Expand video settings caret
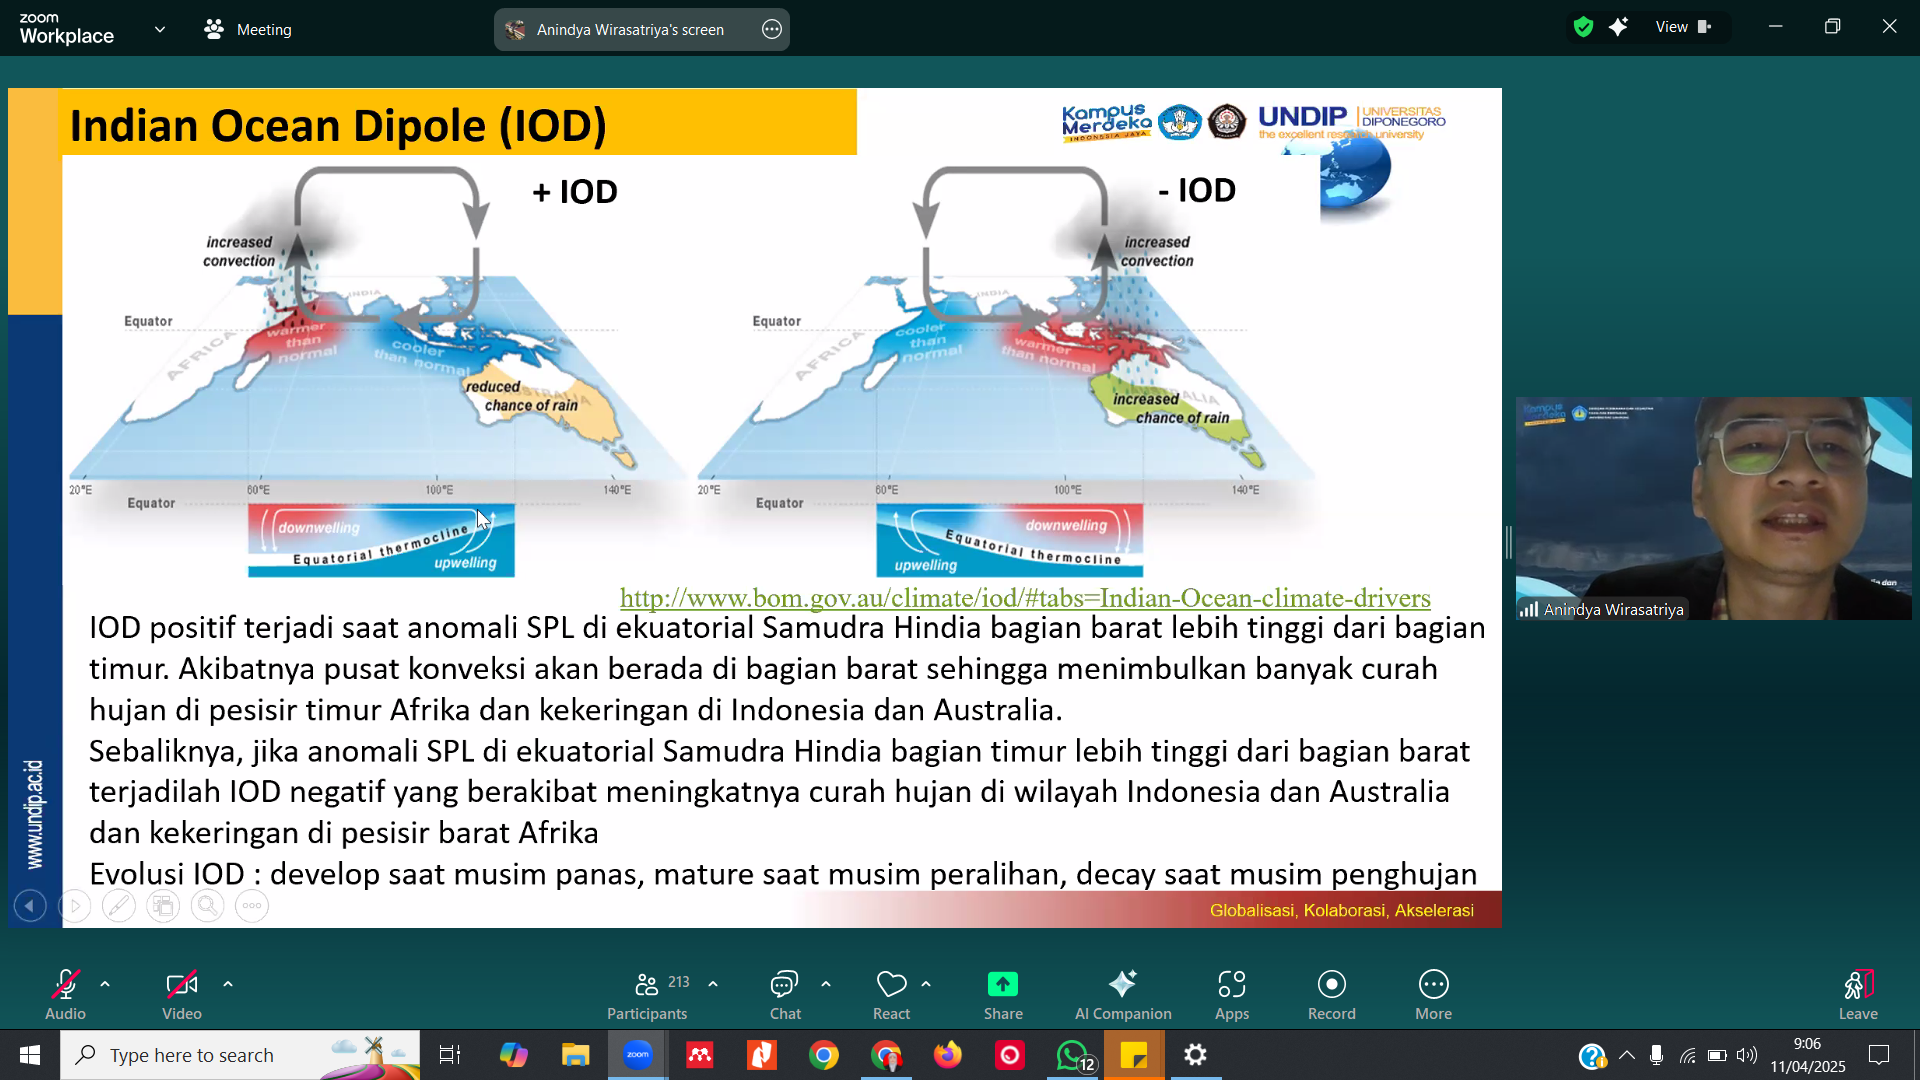This screenshot has width=1920, height=1080. point(228,984)
